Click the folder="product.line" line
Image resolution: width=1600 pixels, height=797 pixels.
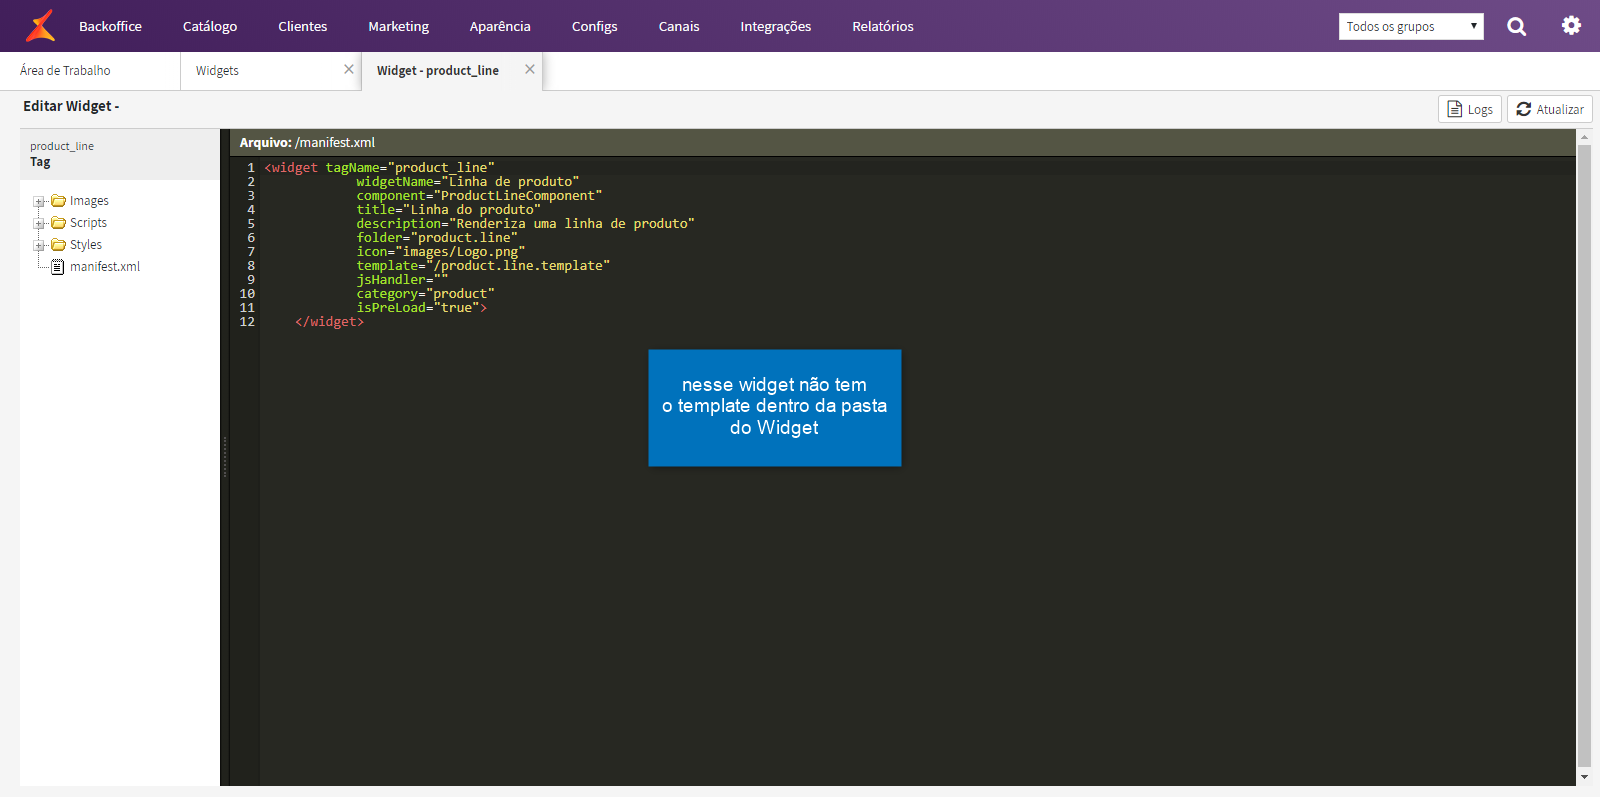[x=437, y=238]
